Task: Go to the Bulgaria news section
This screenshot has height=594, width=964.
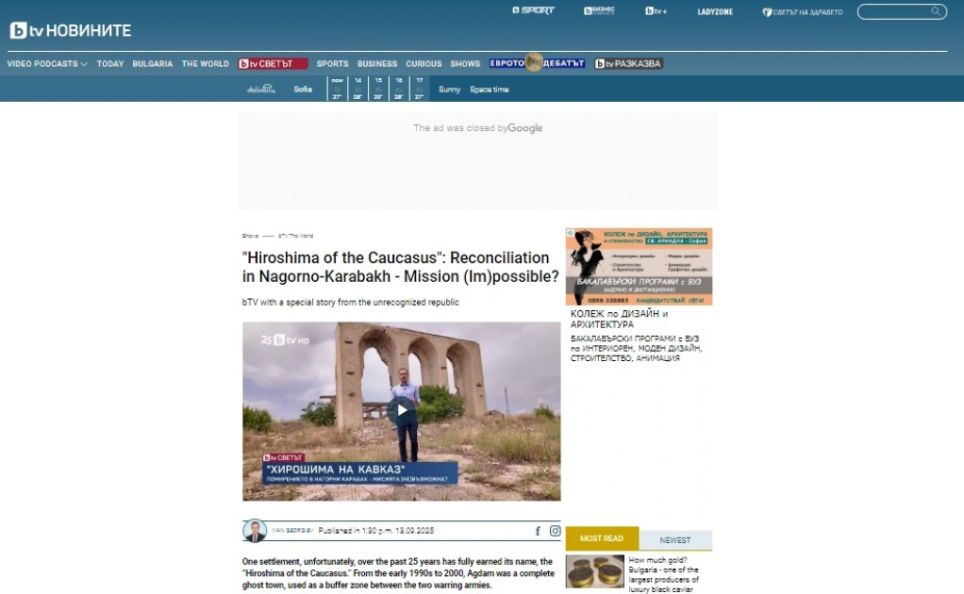Action: 152,64
